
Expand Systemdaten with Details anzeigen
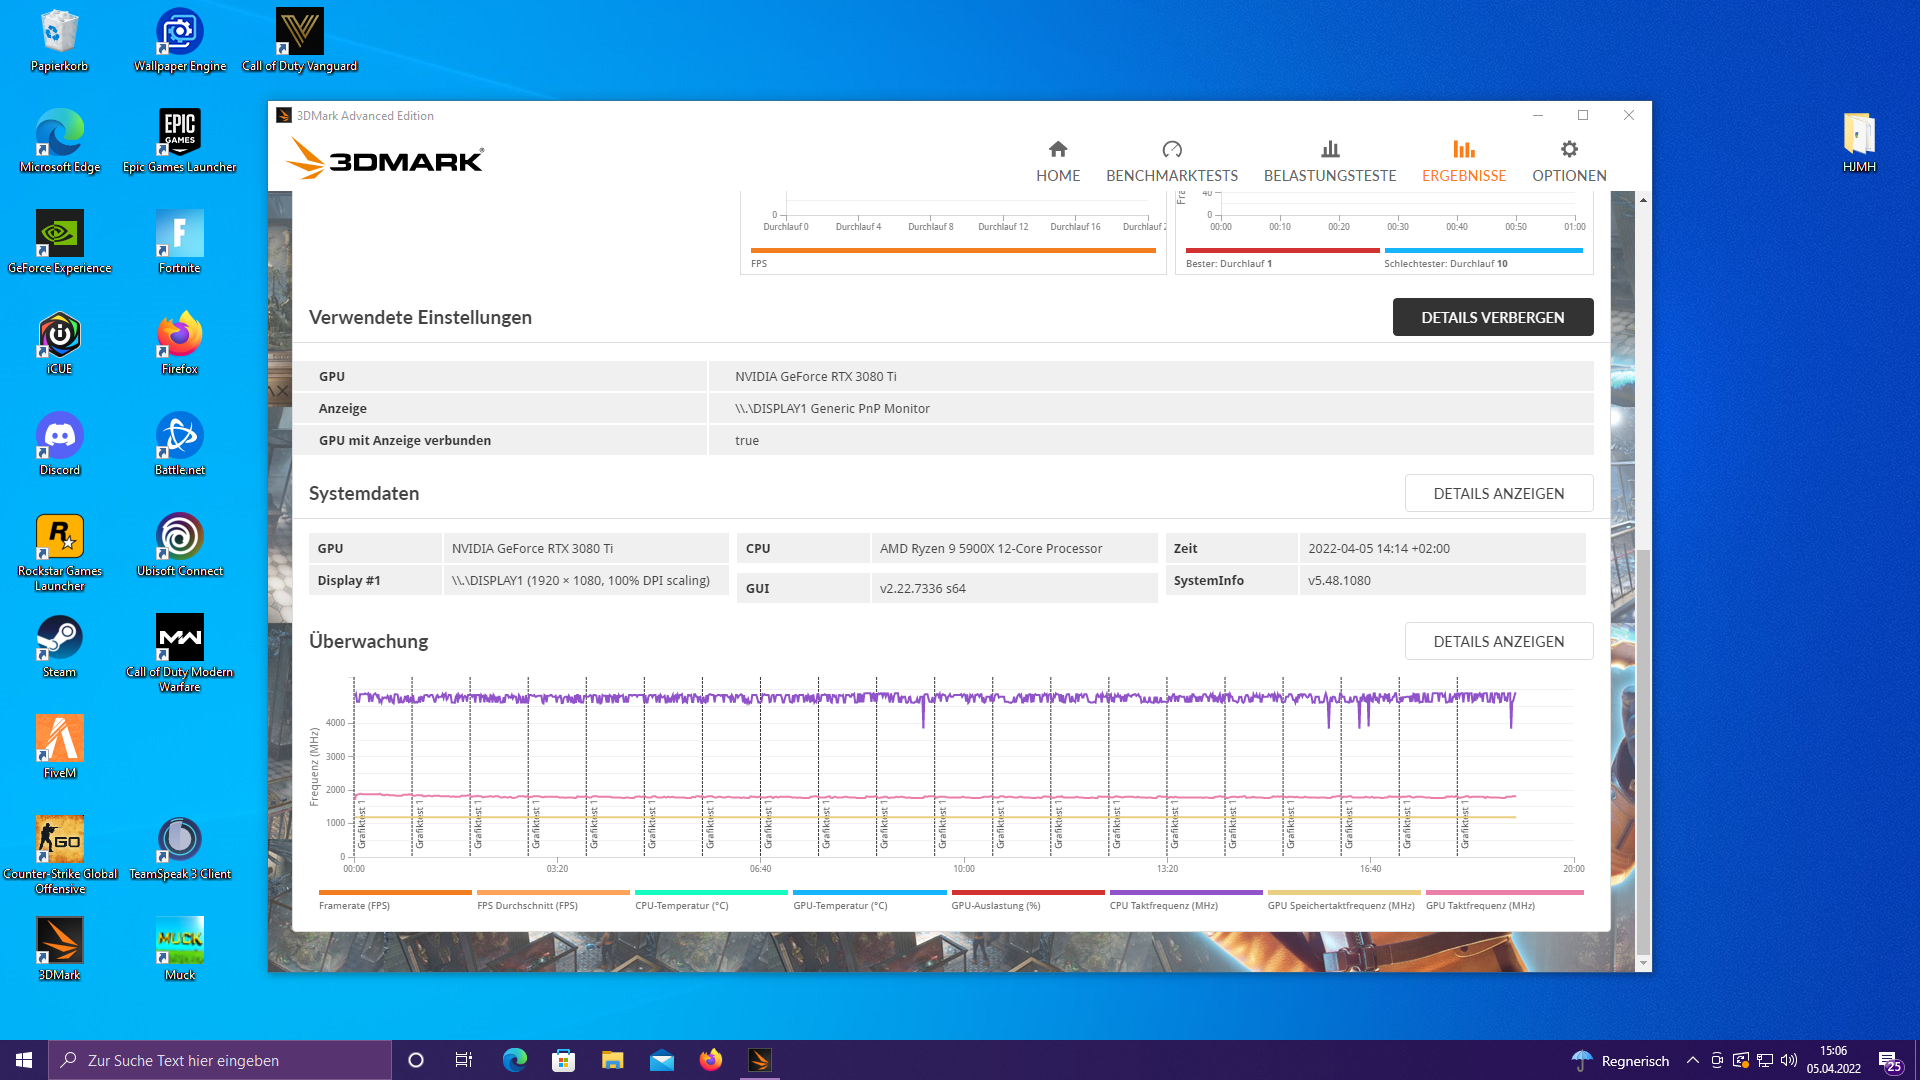pyautogui.click(x=1498, y=493)
